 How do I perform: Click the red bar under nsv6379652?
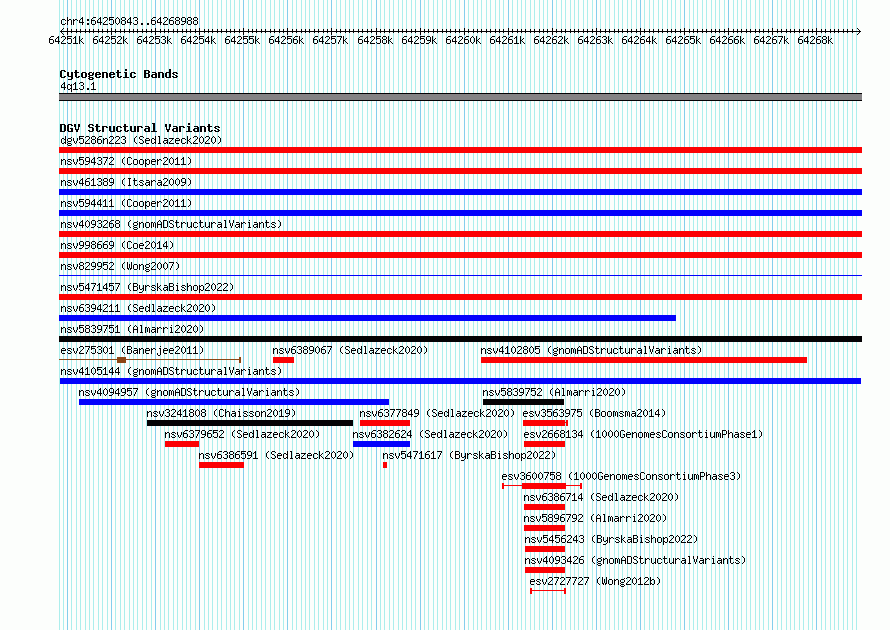tap(182, 444)
